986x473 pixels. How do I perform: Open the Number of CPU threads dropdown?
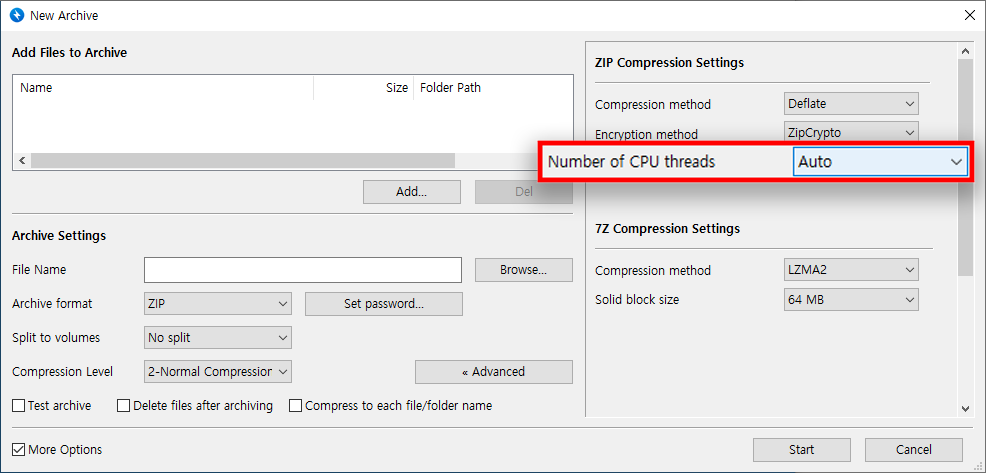pos(881,162)
